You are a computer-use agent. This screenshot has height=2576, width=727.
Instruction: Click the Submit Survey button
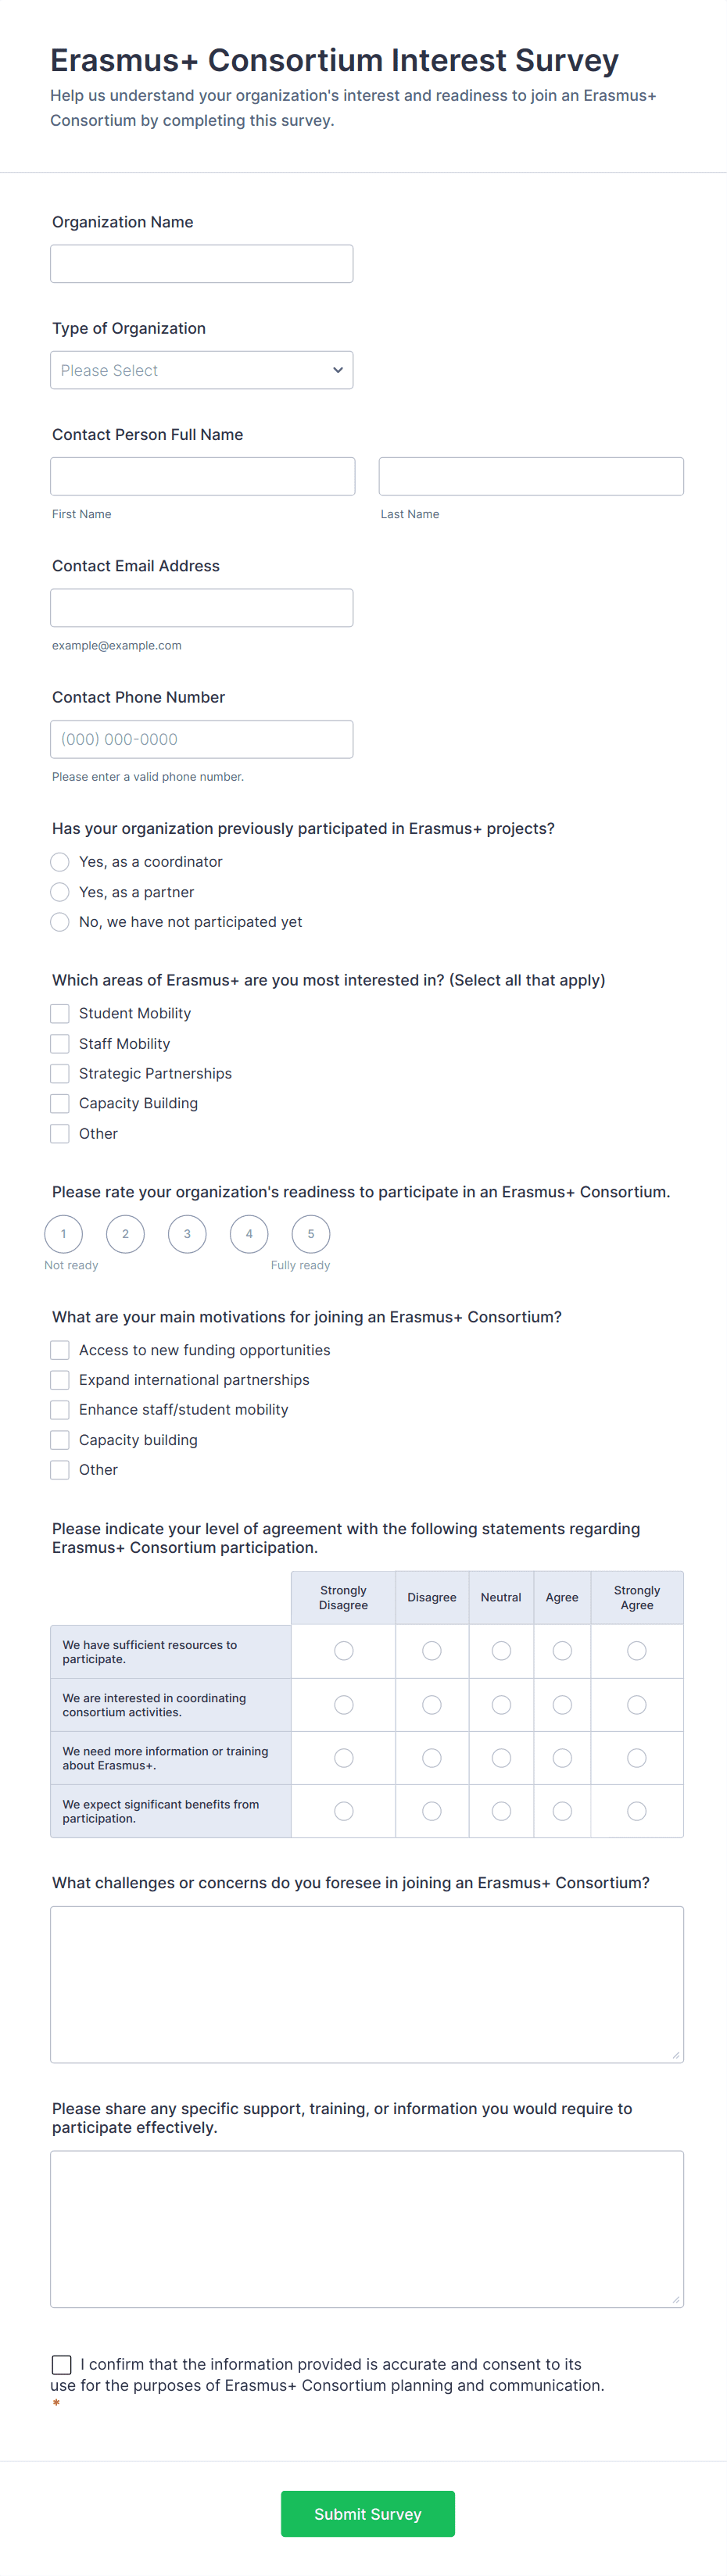(x=367, y=2513)
